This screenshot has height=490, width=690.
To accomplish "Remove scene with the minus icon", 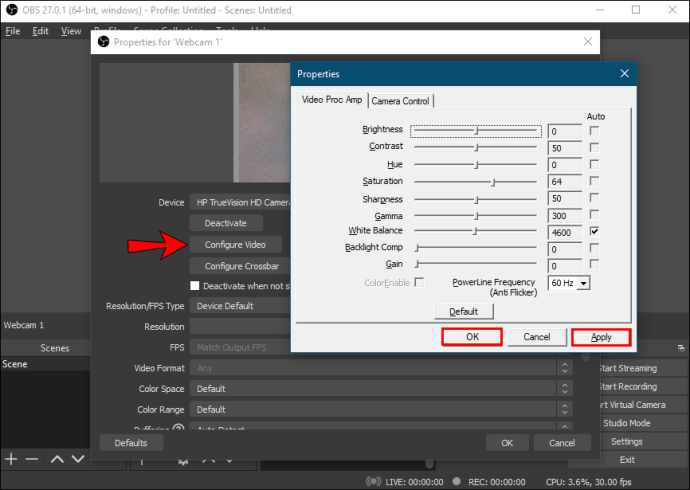I will (32, 459).
